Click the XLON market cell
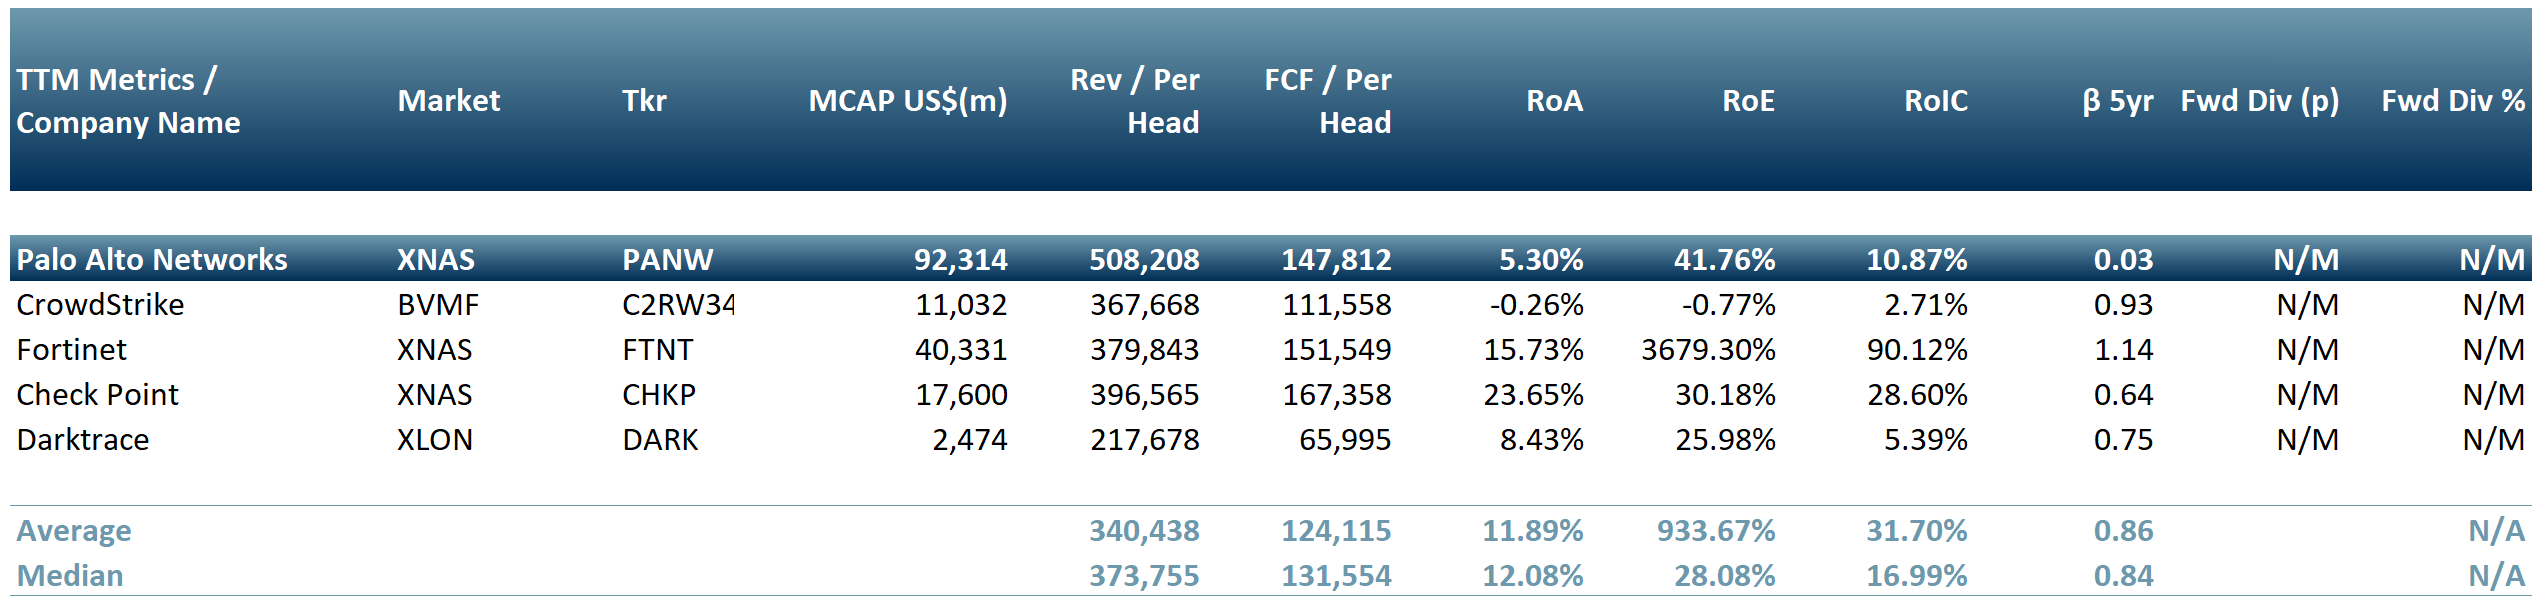 coord(435,440)
